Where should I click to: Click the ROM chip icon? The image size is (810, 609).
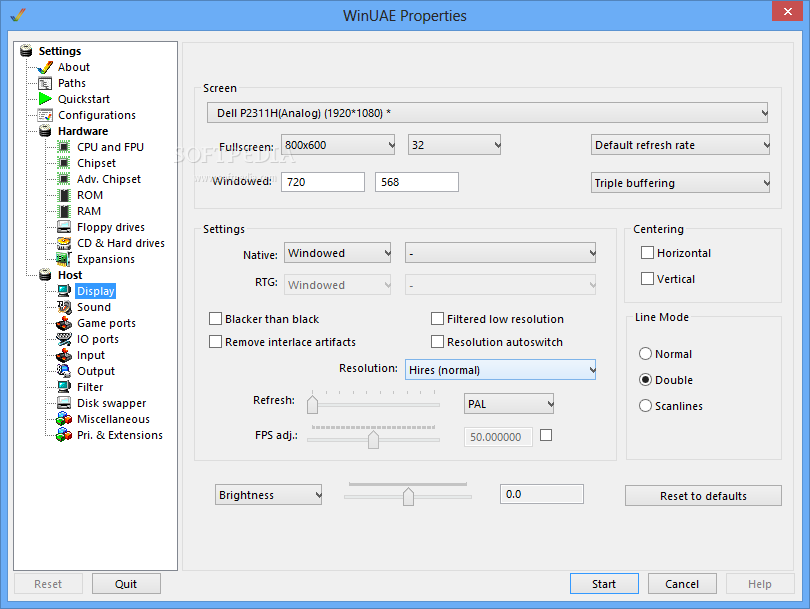click(x=64, y=195)
